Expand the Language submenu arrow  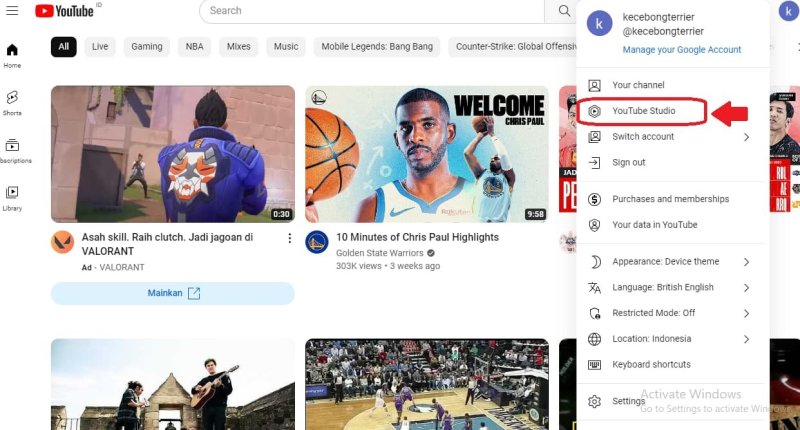pyautogui.click(x=746, y=288)
